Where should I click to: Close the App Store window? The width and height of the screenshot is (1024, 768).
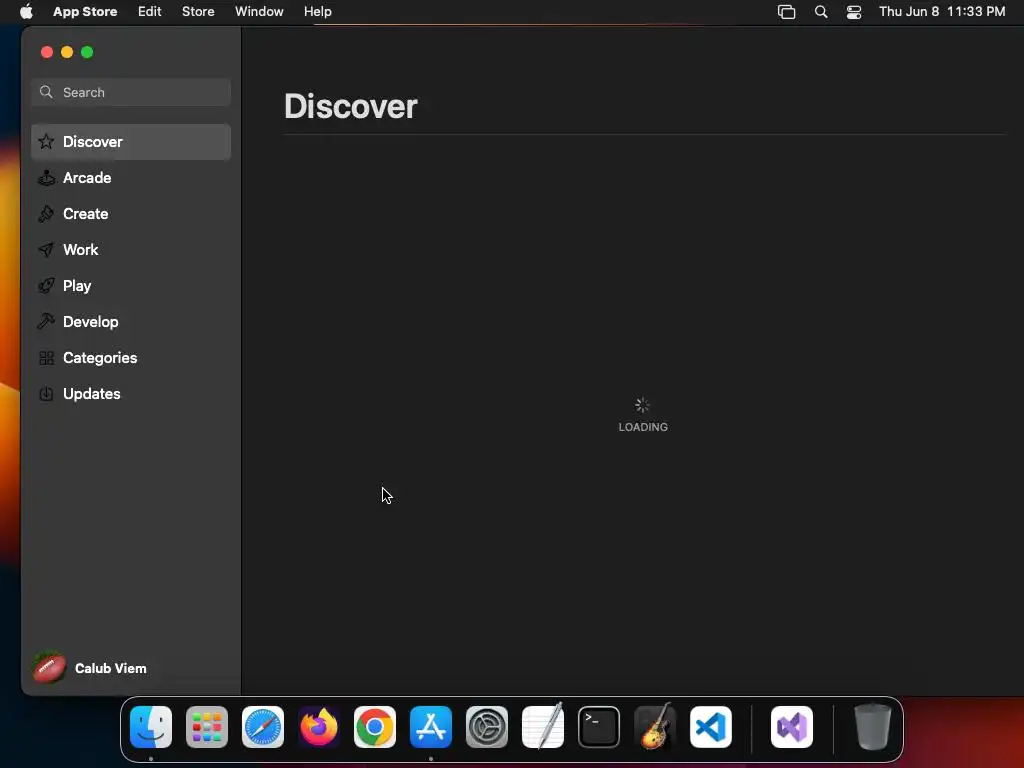[46, 52]
